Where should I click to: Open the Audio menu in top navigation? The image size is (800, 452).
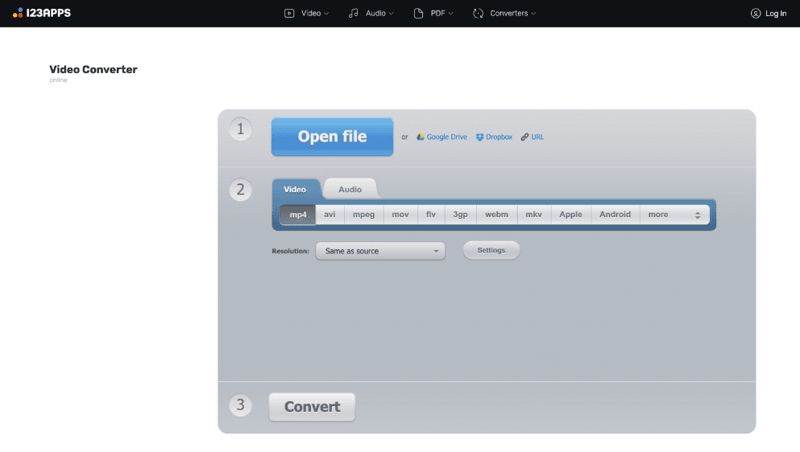click(371, 13)
